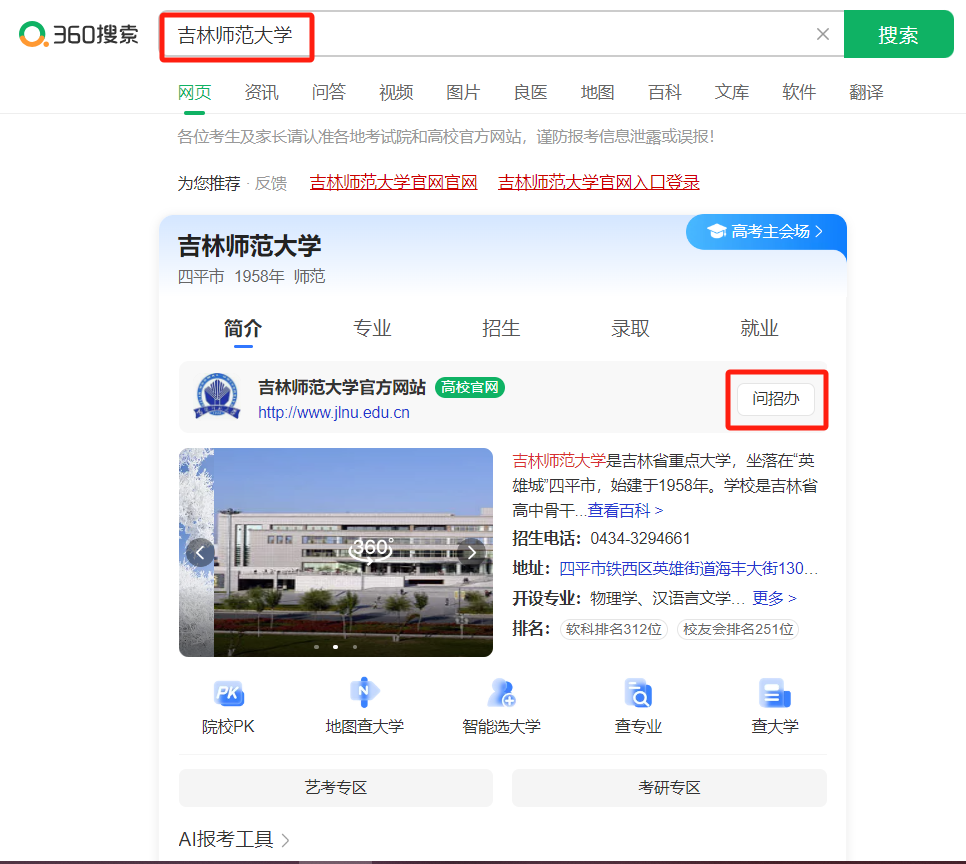Clear the search box with the X icon

point(822,35)
